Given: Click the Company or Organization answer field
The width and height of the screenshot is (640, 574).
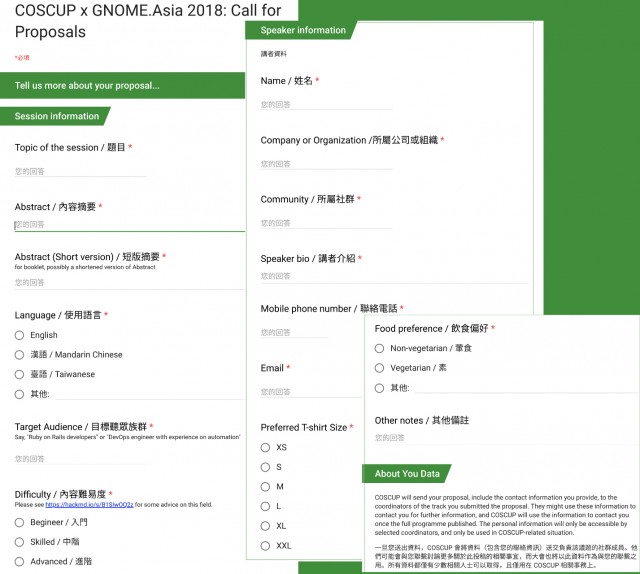Looking at the screenshot, I should pos(326,164).
